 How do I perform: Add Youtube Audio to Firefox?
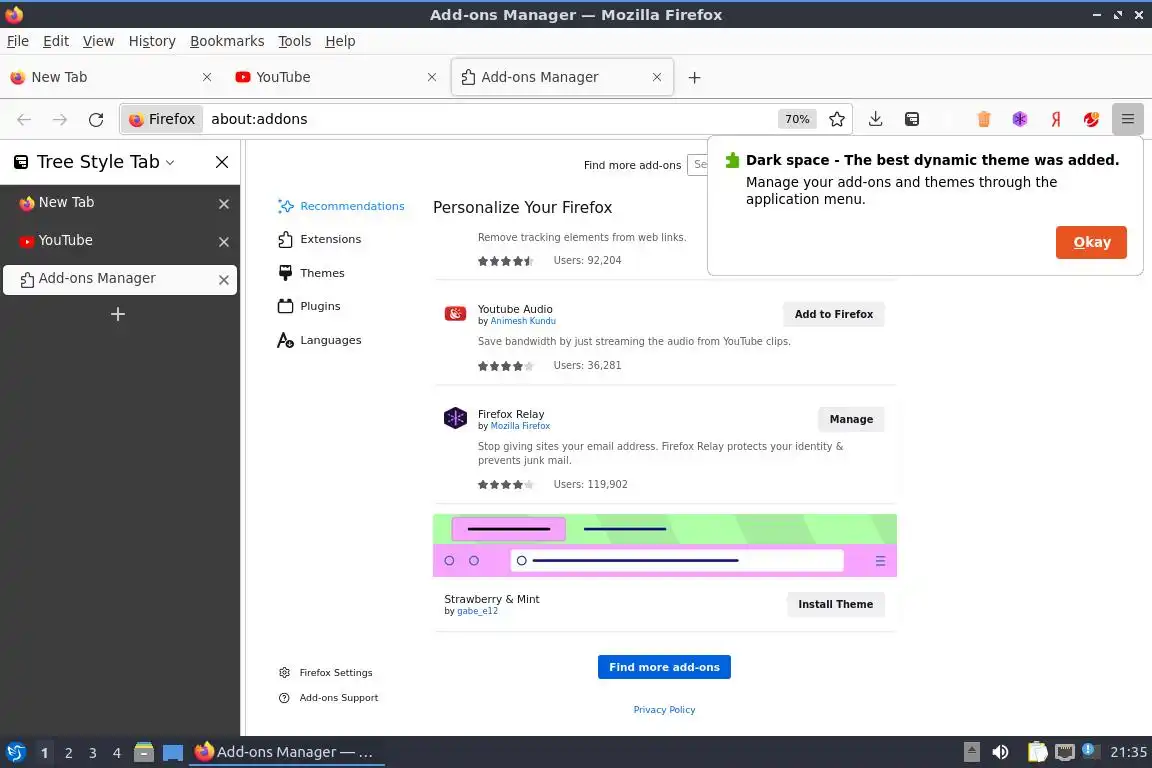[834, 314]
